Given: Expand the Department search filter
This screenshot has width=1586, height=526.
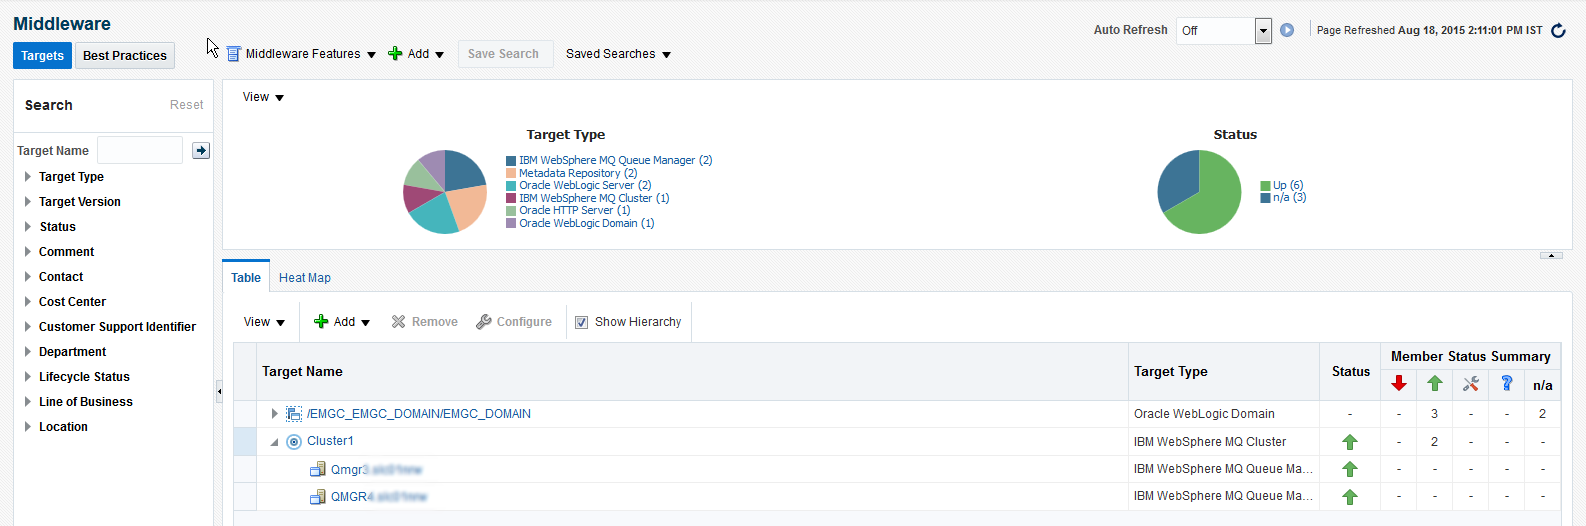Looking at the screenshot, I should pos(28,352).
